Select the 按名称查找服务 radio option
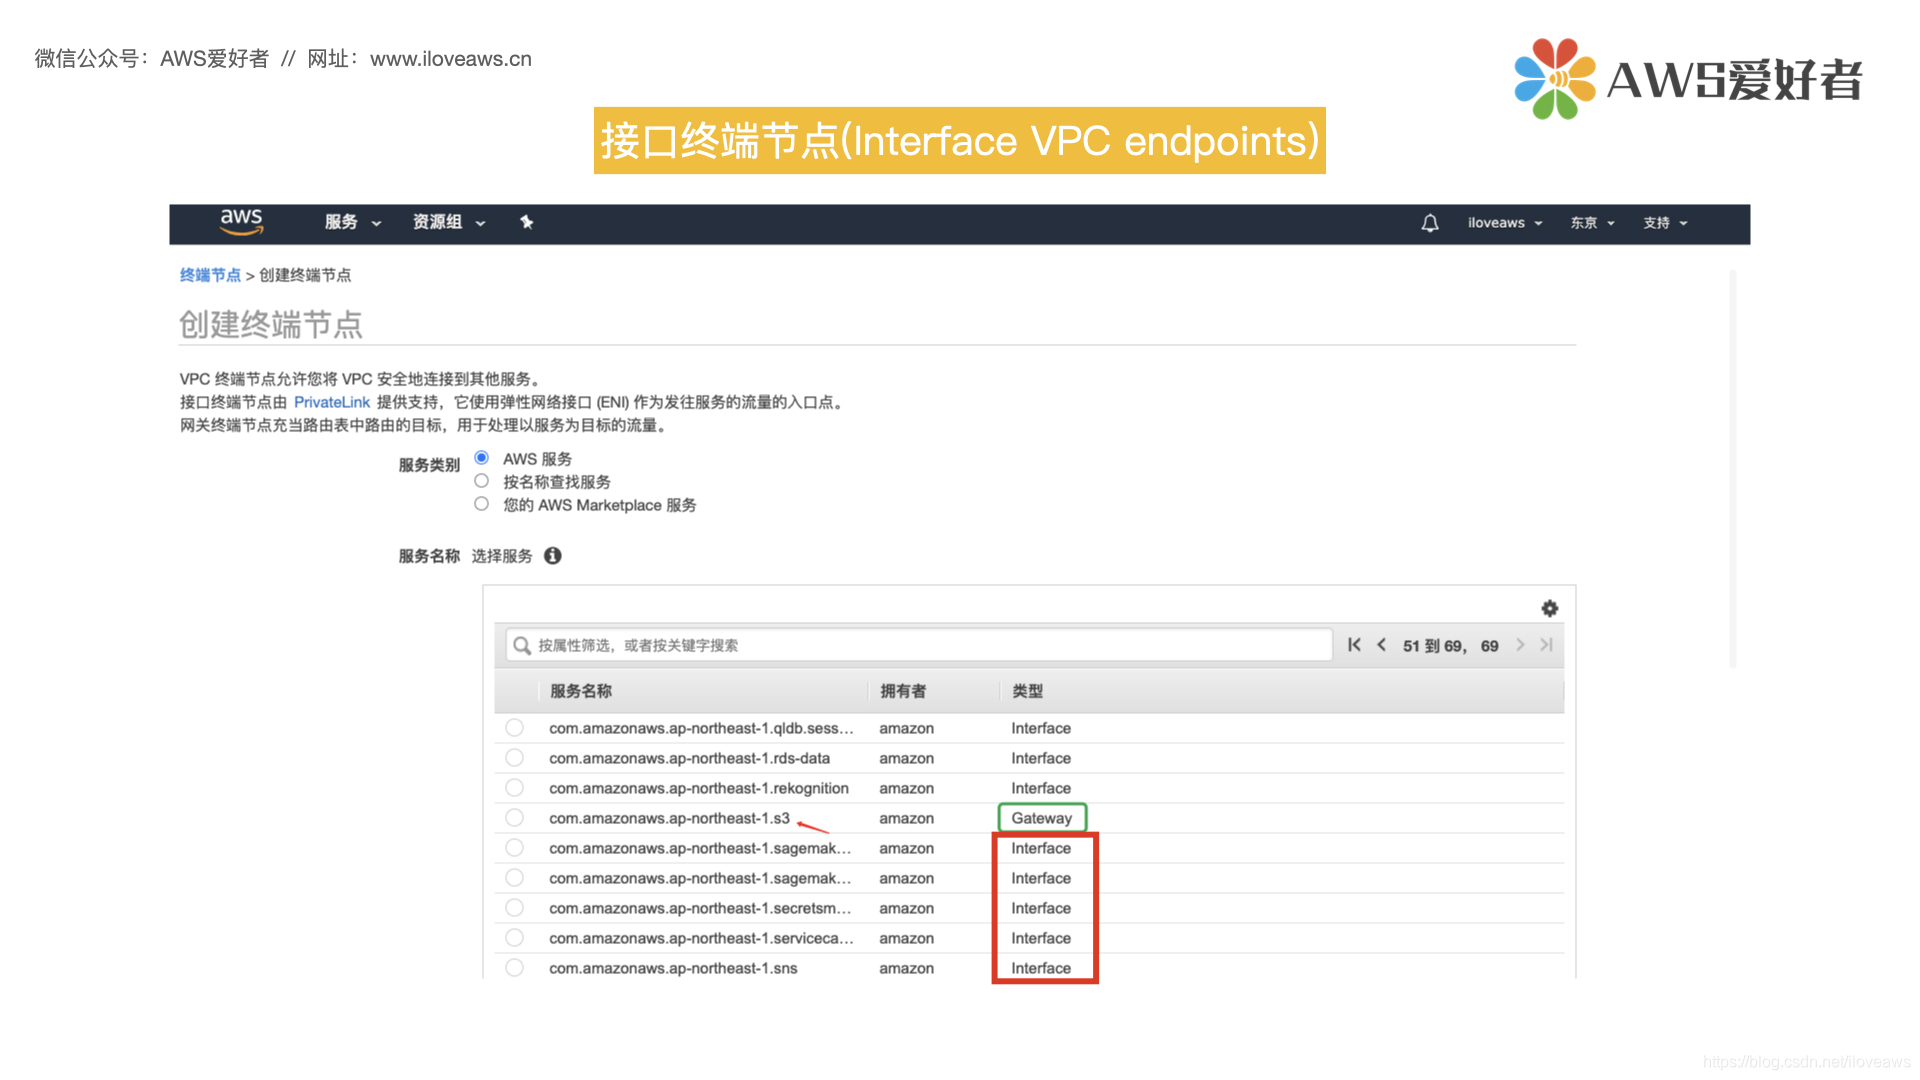Image resolution: width=1920 pixels, height=1080 pixels. [x=482, y=481]
